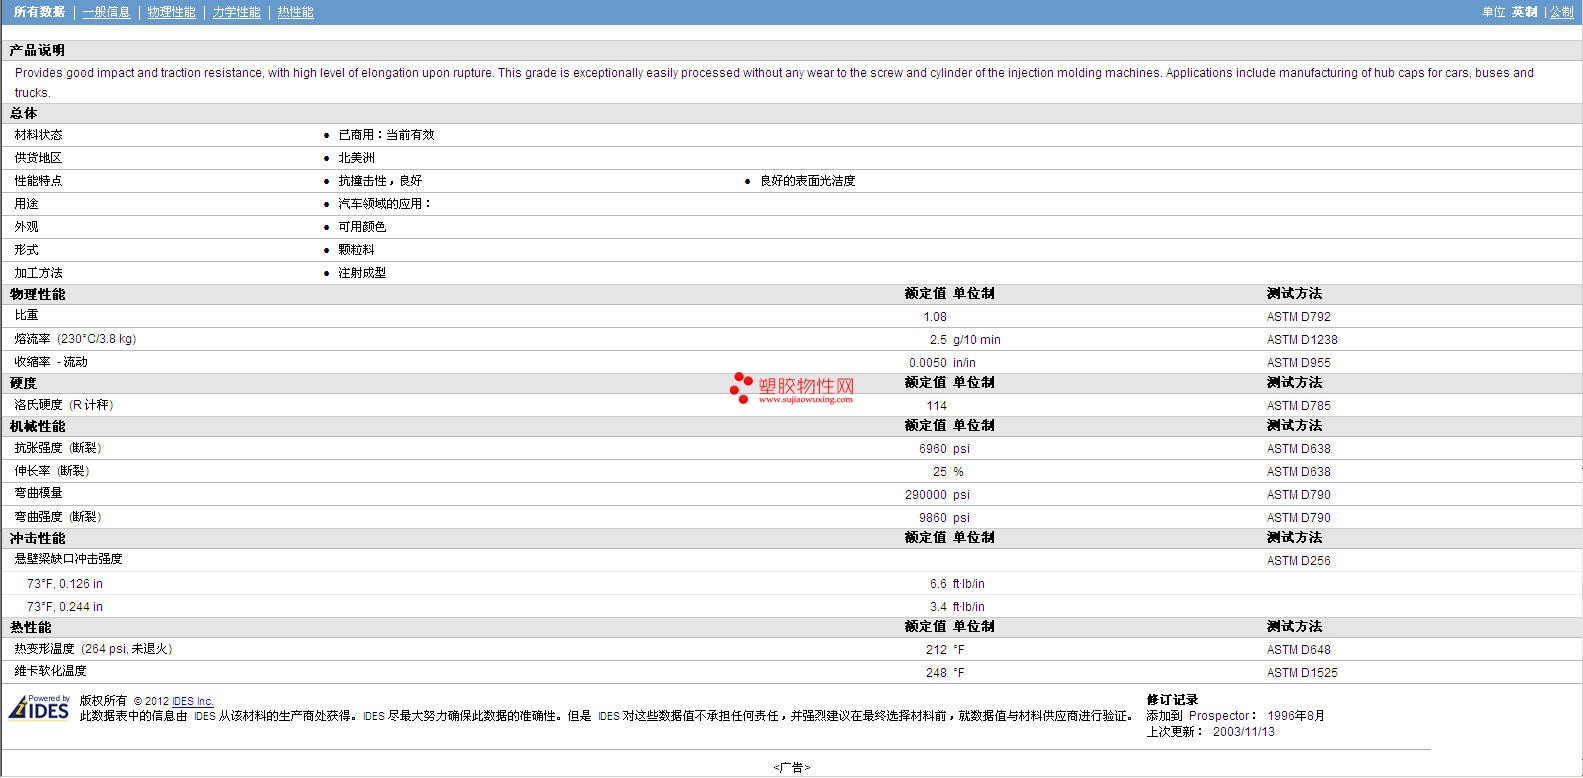Click the shrinkage value 0.0050
1583x778 pixels.
[x=927, y=363]
